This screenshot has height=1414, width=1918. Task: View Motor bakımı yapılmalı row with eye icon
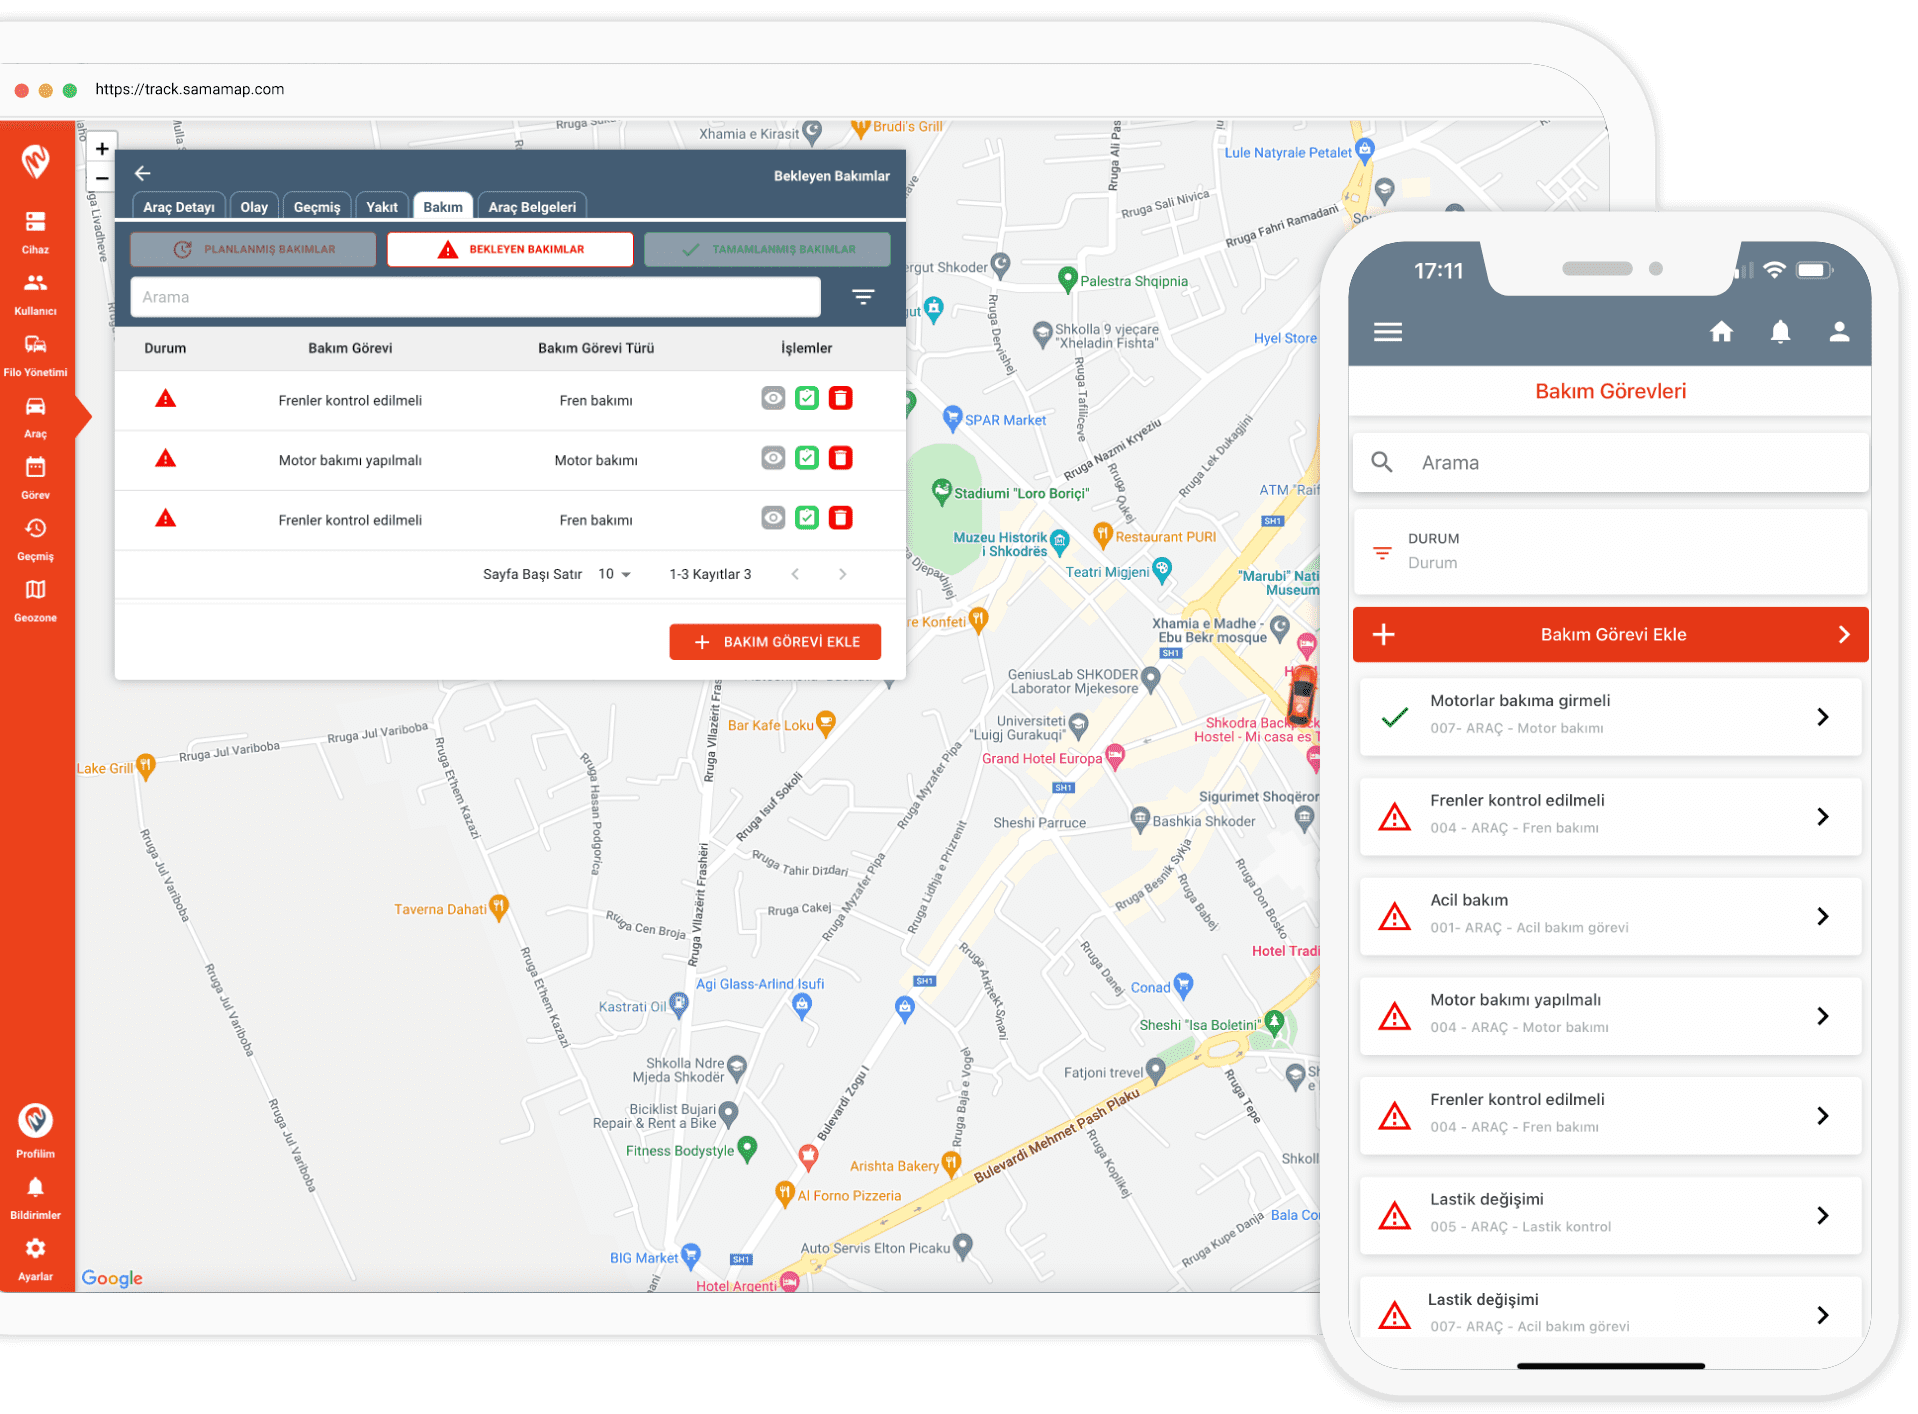click(x=773, y=458)
